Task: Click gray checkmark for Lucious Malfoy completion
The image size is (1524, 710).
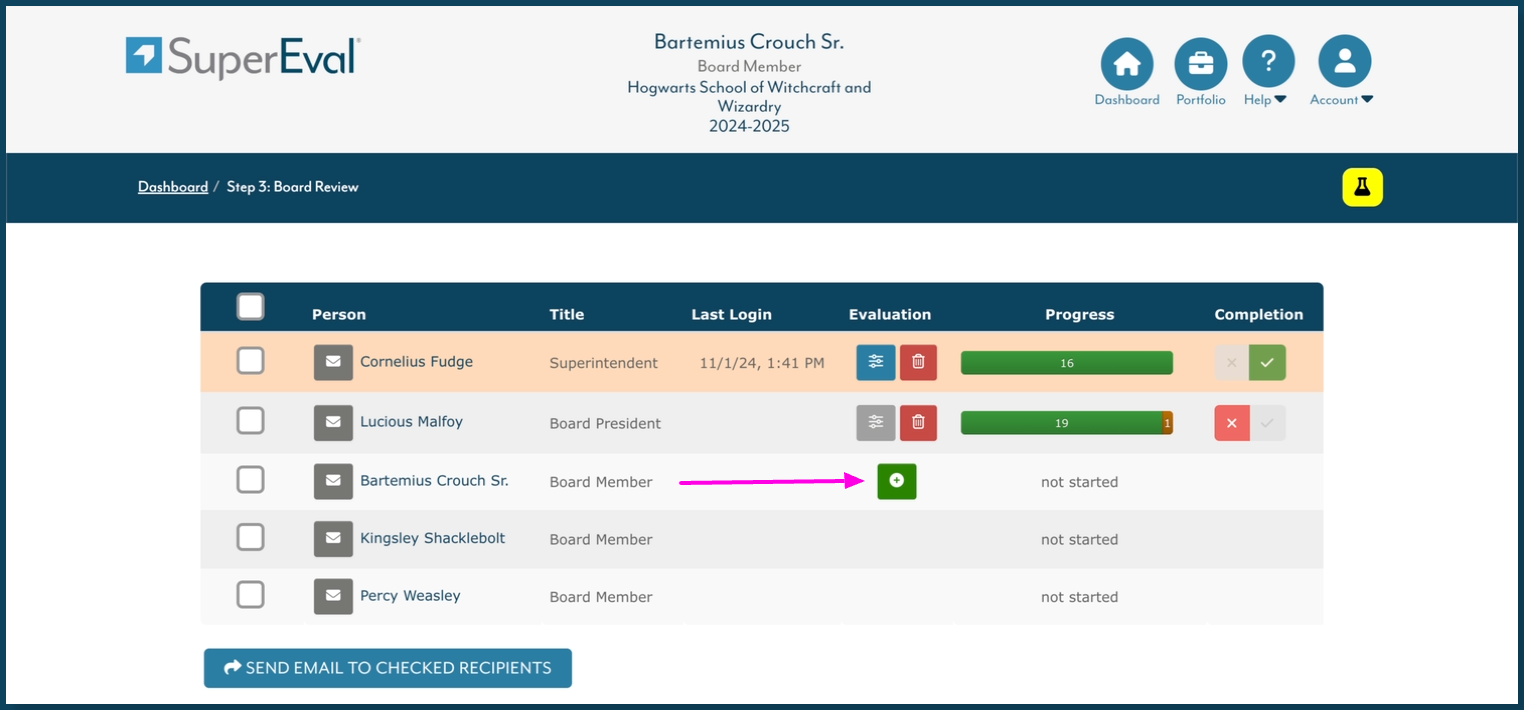Action: [x=1267, y=423]
